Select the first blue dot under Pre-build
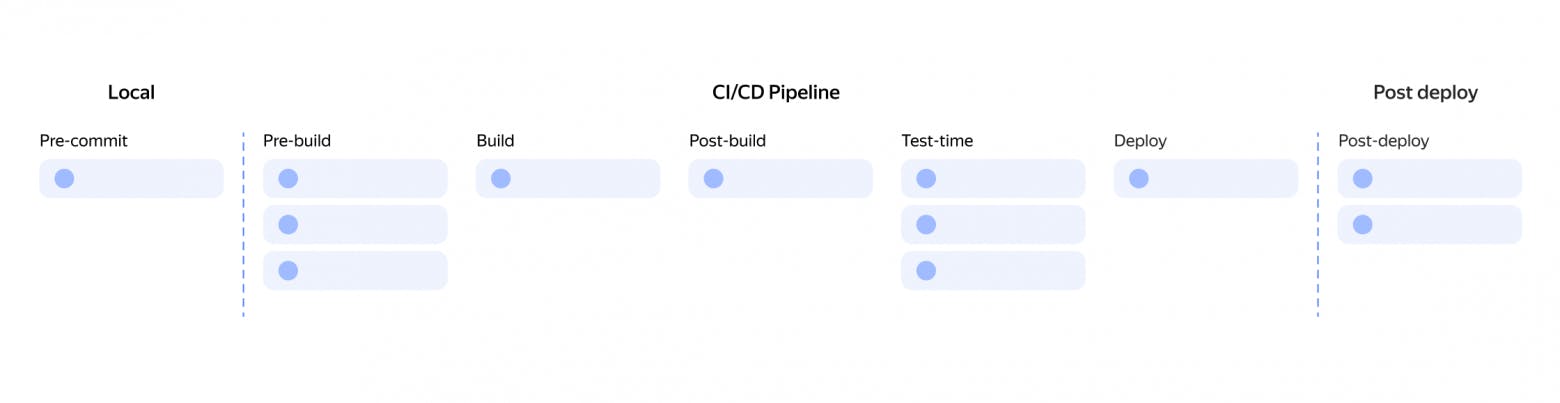The height and width of the screenshot is (403, 1560). [288, 179]
